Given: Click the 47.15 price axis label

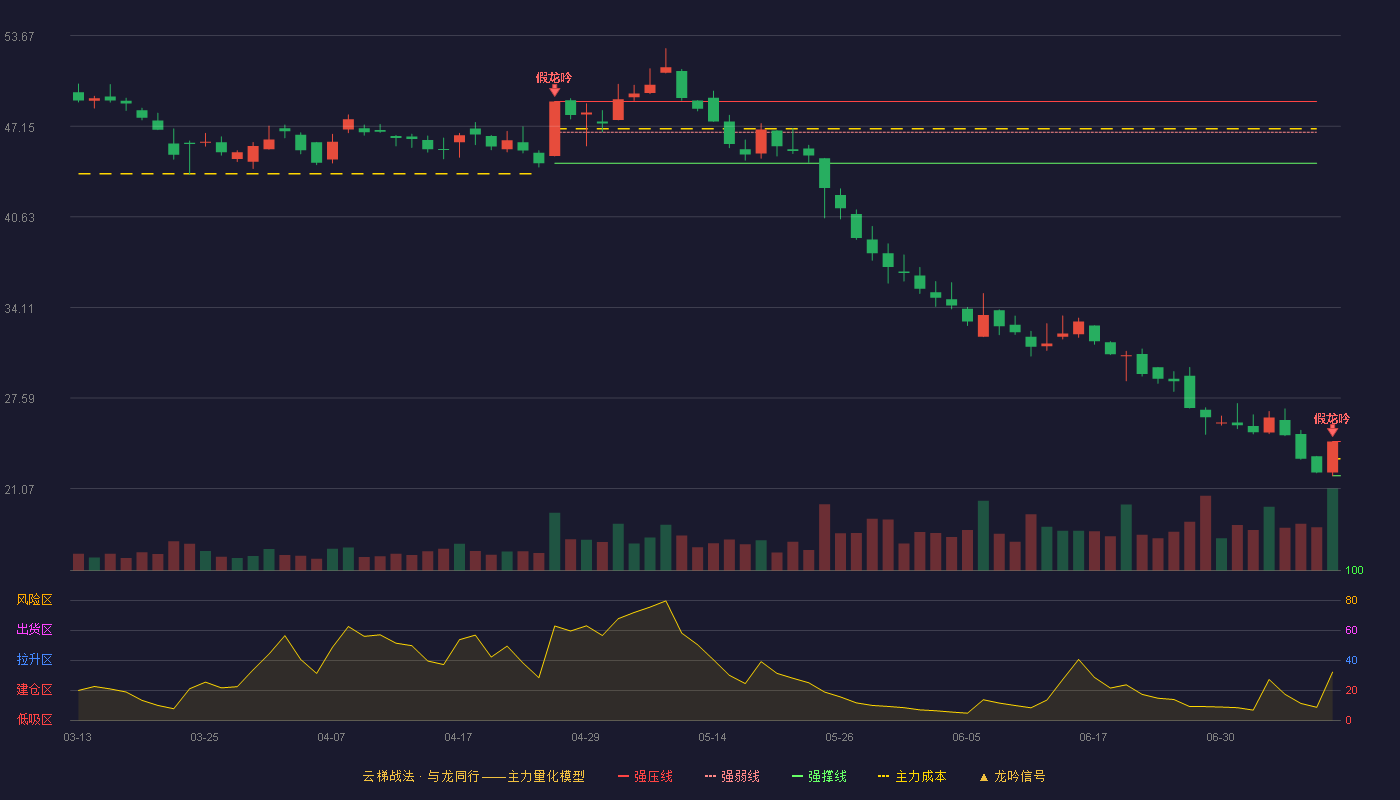Looking at the screenshot, I should click(19, 128).
